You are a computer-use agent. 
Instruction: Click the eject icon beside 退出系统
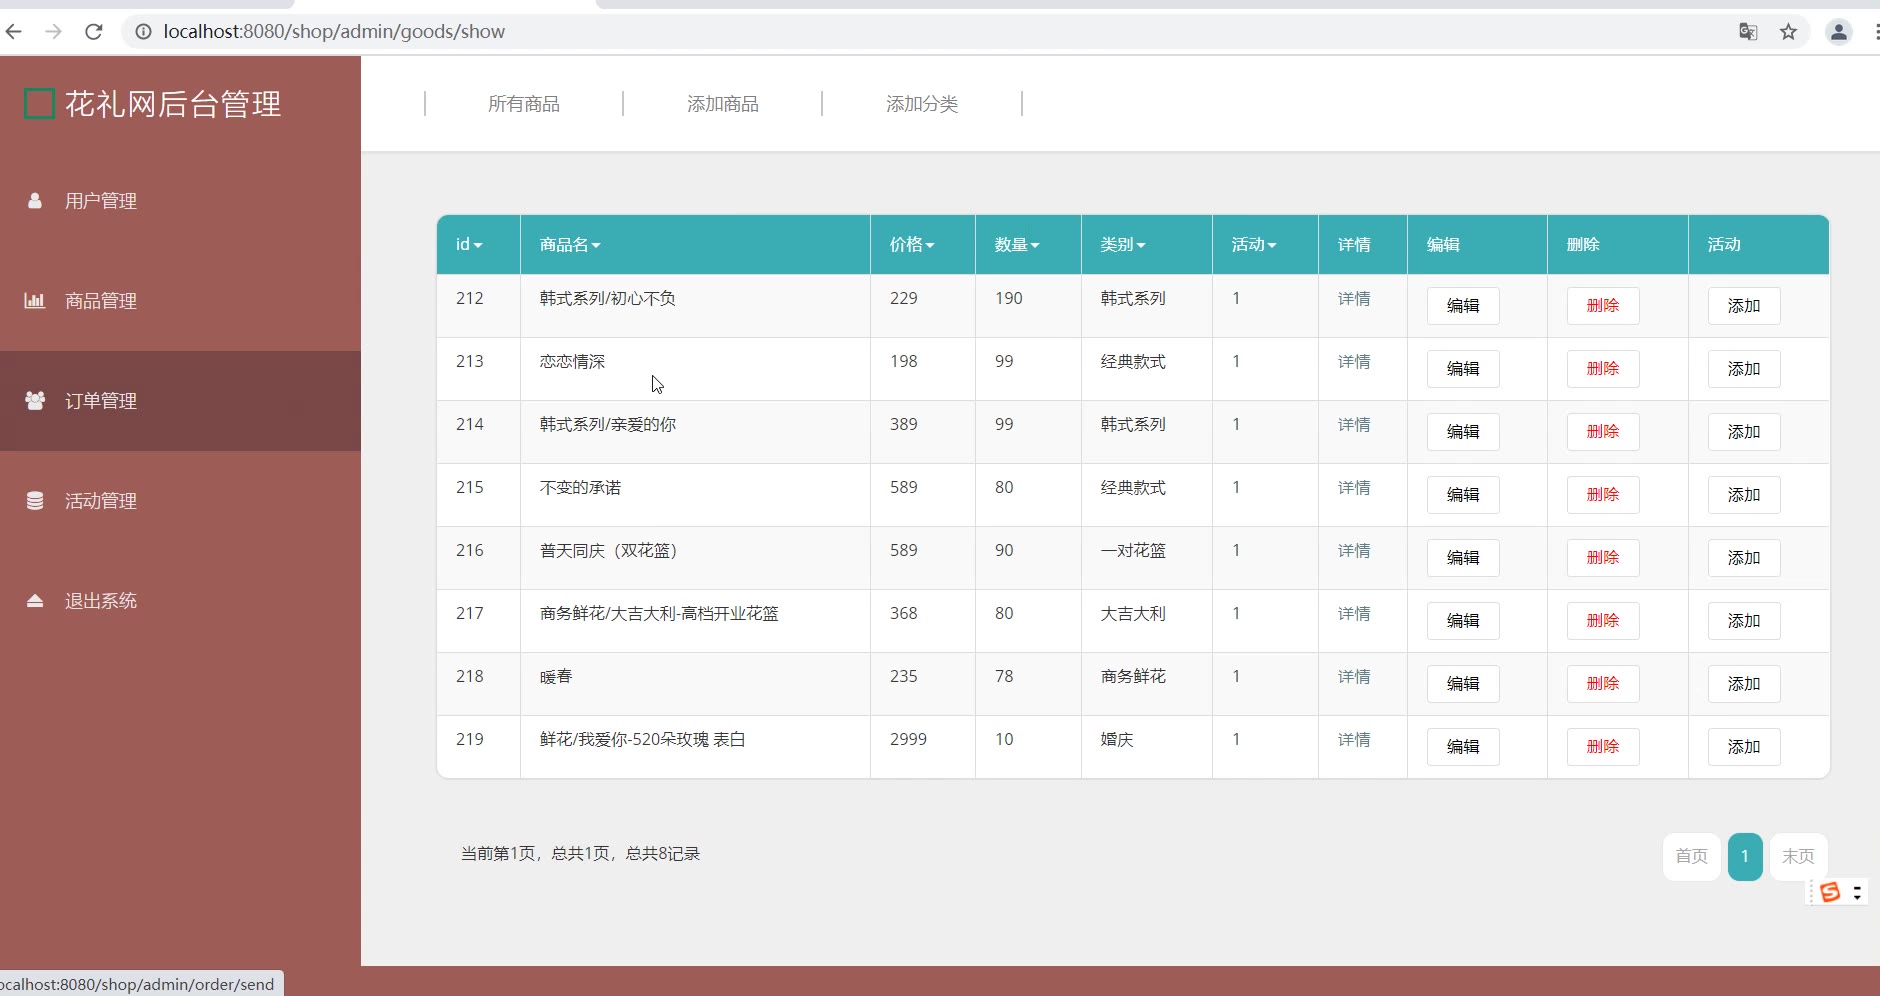tap(35, 601)
